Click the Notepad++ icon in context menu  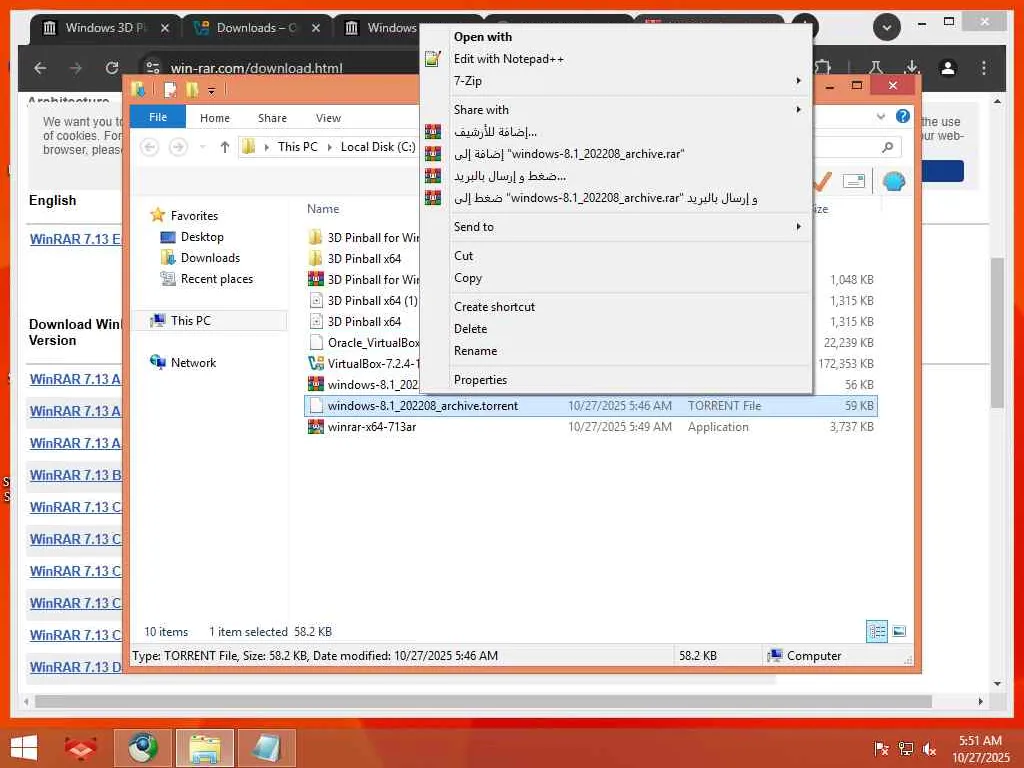432,59
